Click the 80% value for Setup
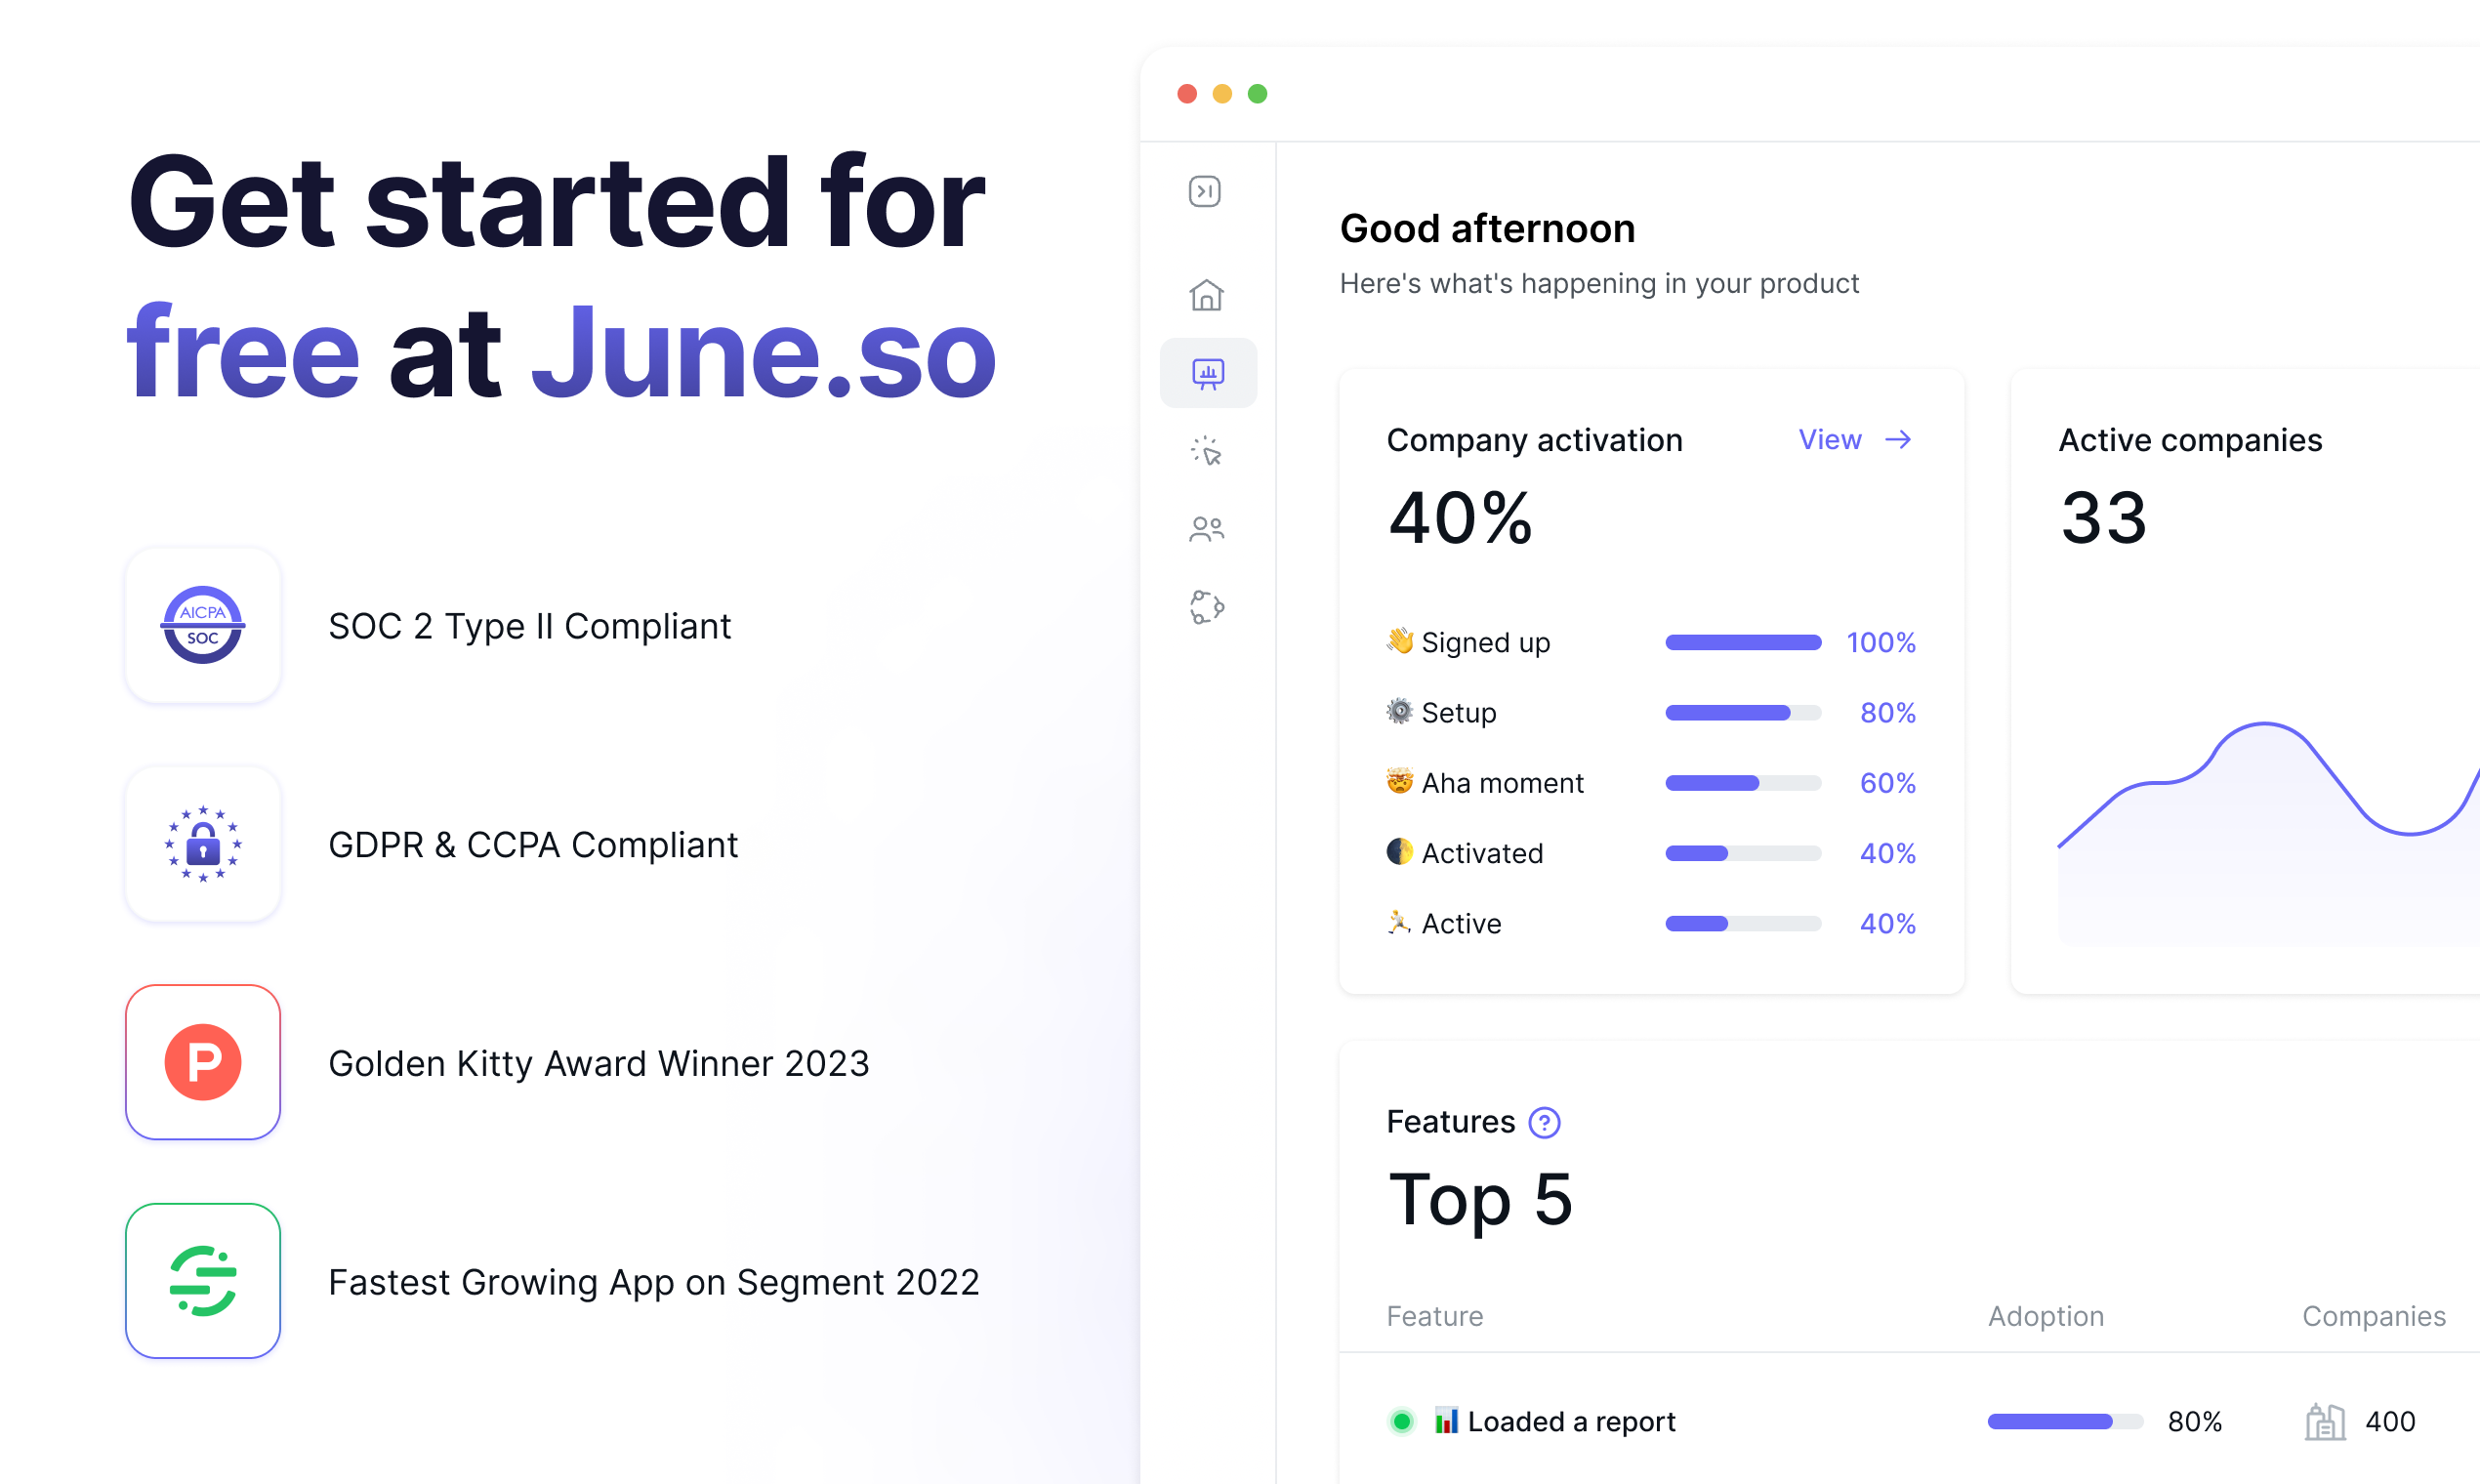Screen dimensions: 2480x1484 1888,712
